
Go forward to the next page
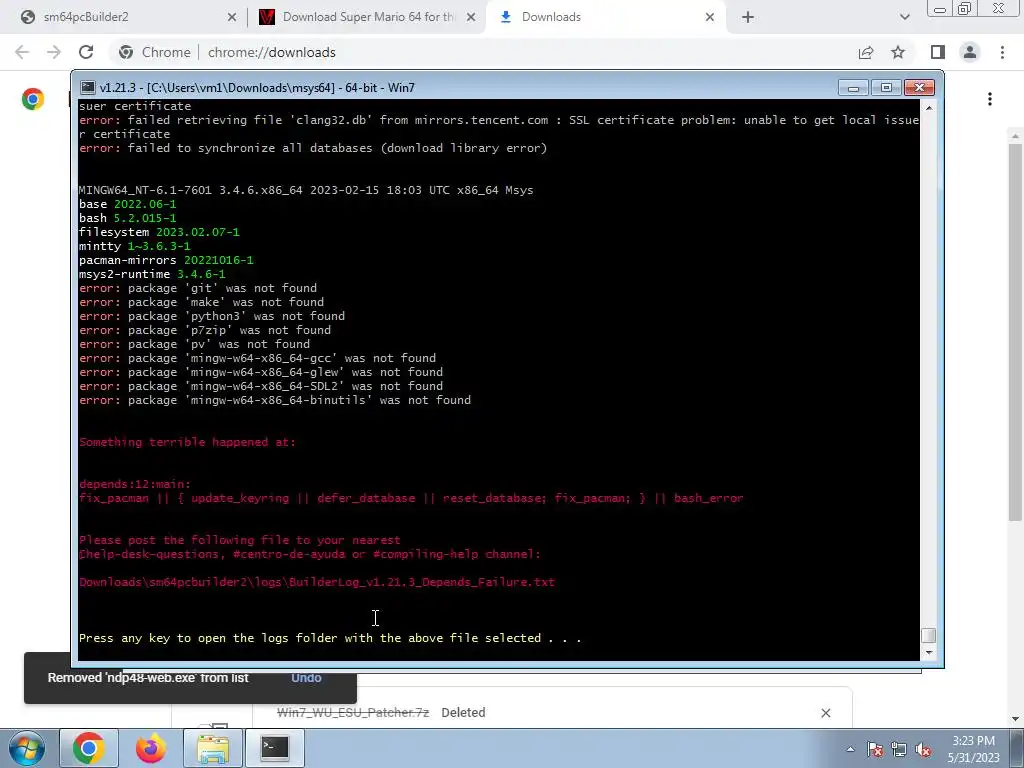point(54,52)
